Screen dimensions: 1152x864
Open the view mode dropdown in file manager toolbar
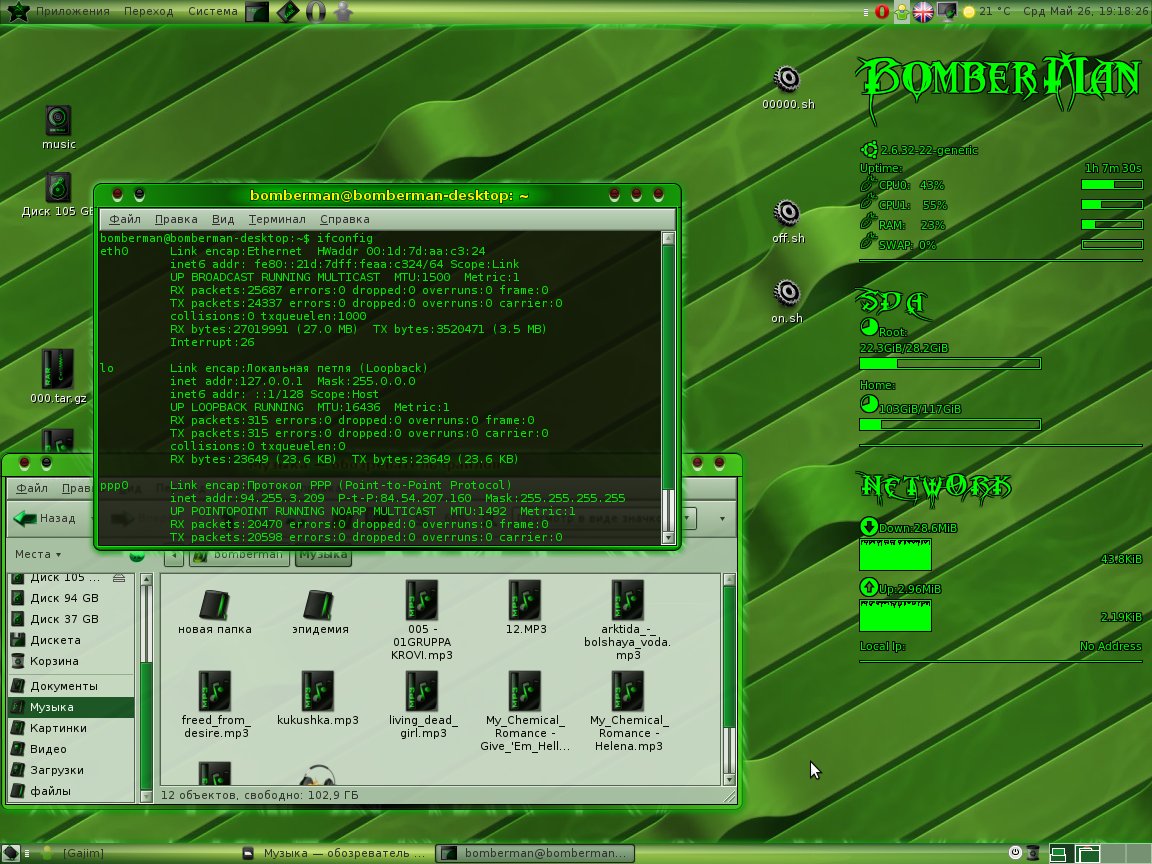coord(687,518)
